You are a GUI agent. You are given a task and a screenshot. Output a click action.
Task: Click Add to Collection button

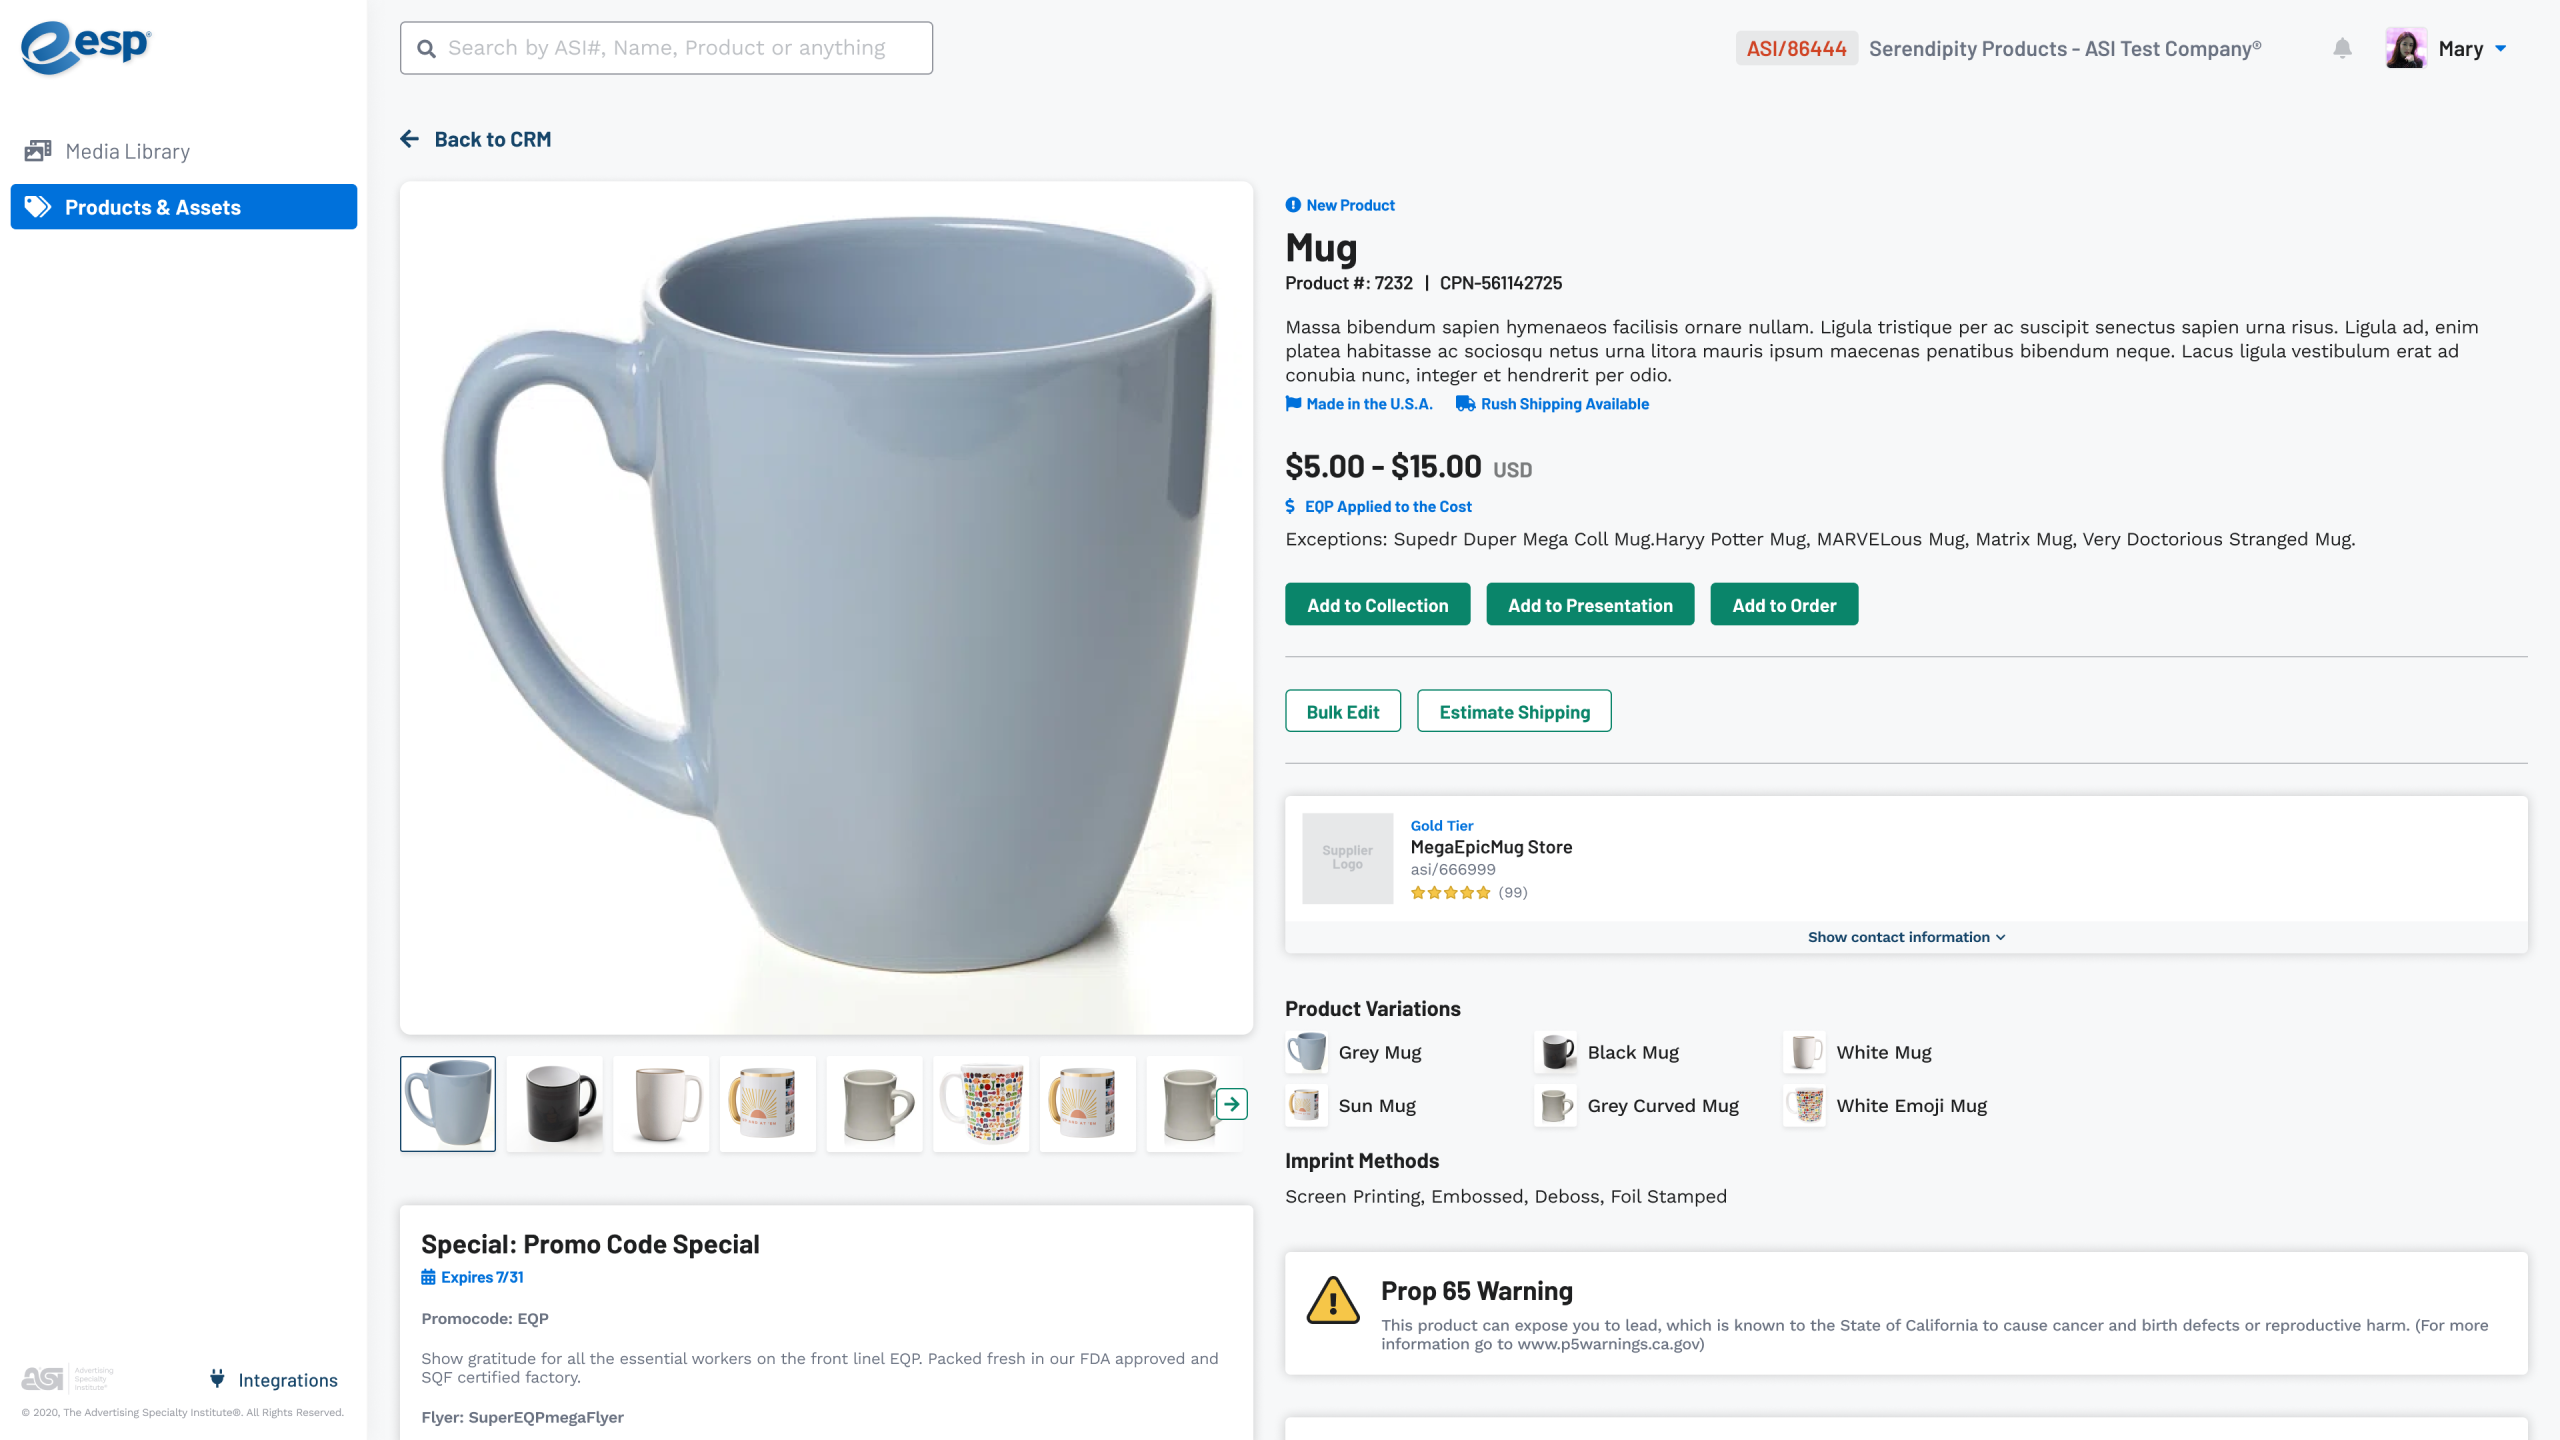click(x=1377, y=605)
